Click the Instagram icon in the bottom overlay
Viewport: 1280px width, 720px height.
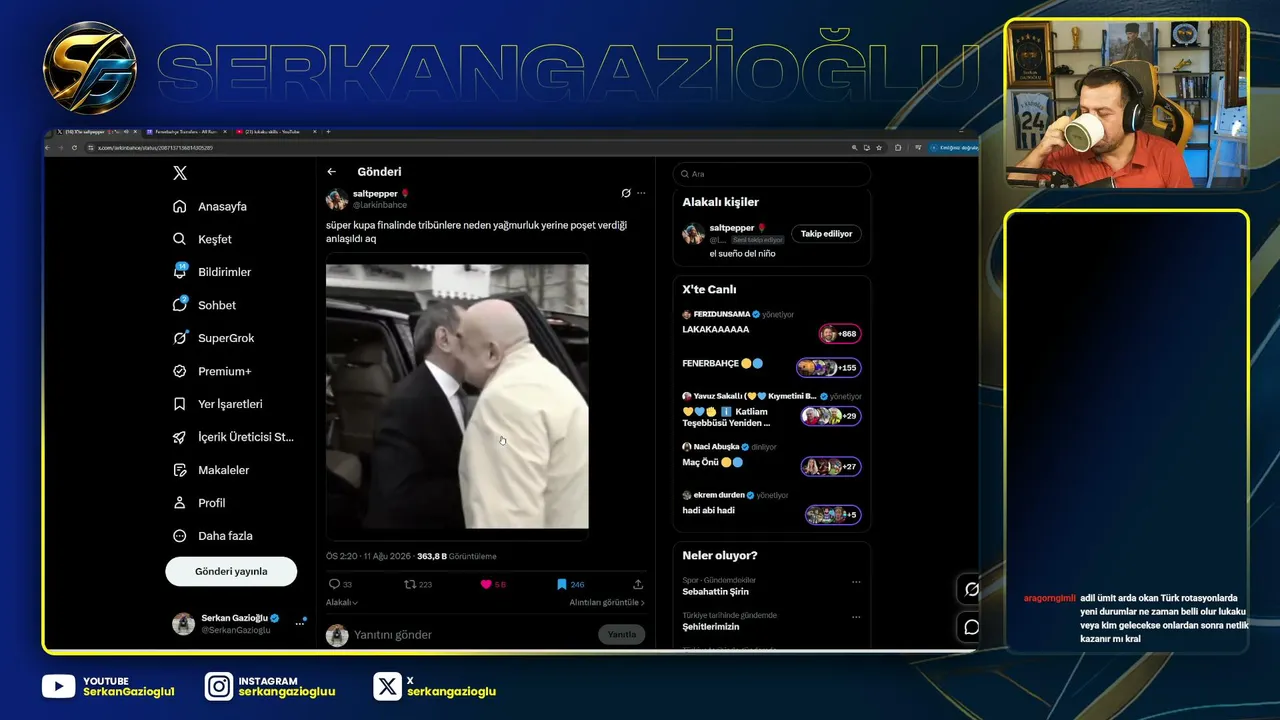point(219,686)
